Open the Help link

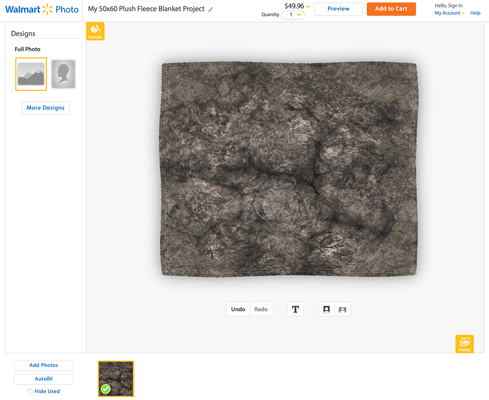point(475,13)
